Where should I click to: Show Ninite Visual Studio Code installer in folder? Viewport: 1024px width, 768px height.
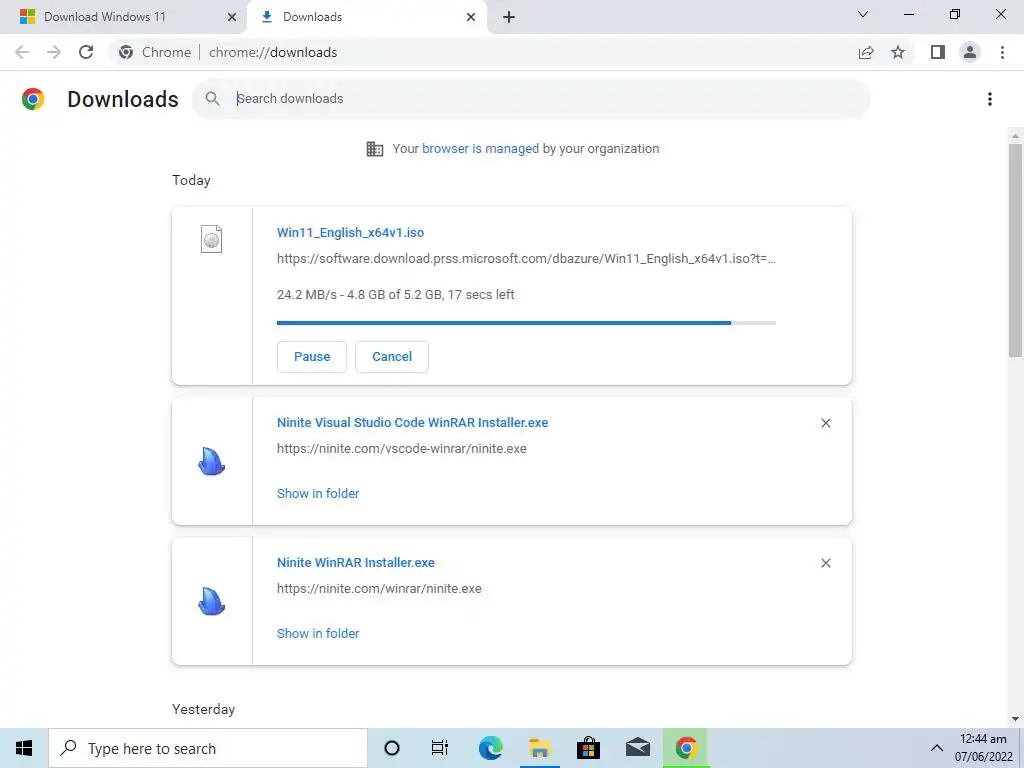pos(318,494)
